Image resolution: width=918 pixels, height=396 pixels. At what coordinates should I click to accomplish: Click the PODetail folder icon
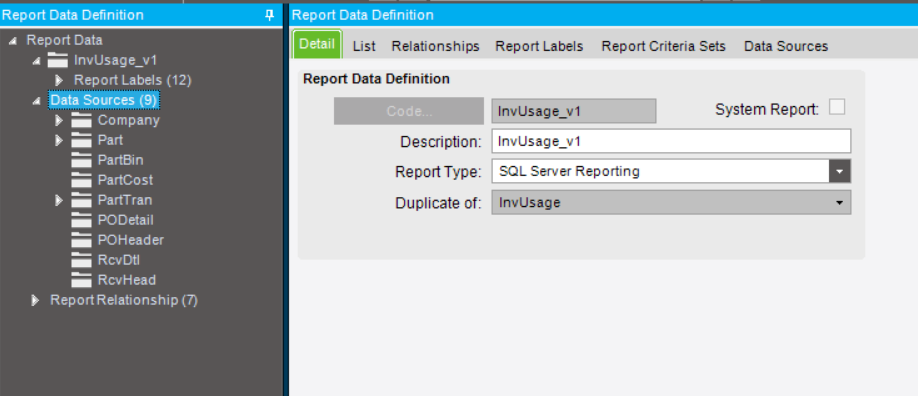pos(81,220)
